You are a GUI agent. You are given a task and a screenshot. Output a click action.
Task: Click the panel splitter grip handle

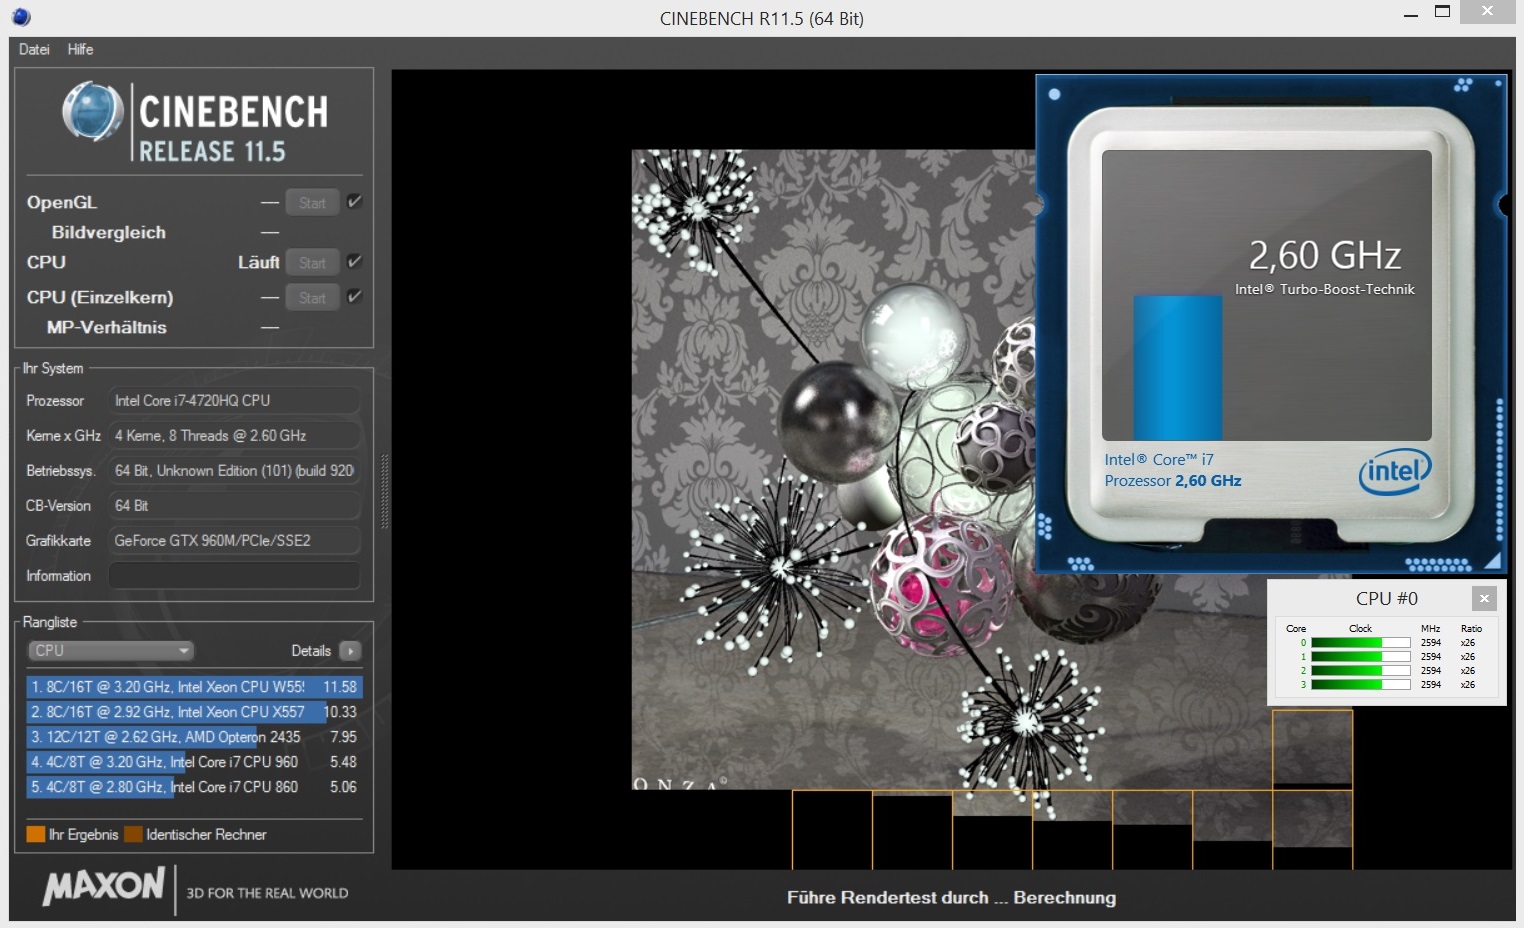pyautogui.click(x=384, y=492)
